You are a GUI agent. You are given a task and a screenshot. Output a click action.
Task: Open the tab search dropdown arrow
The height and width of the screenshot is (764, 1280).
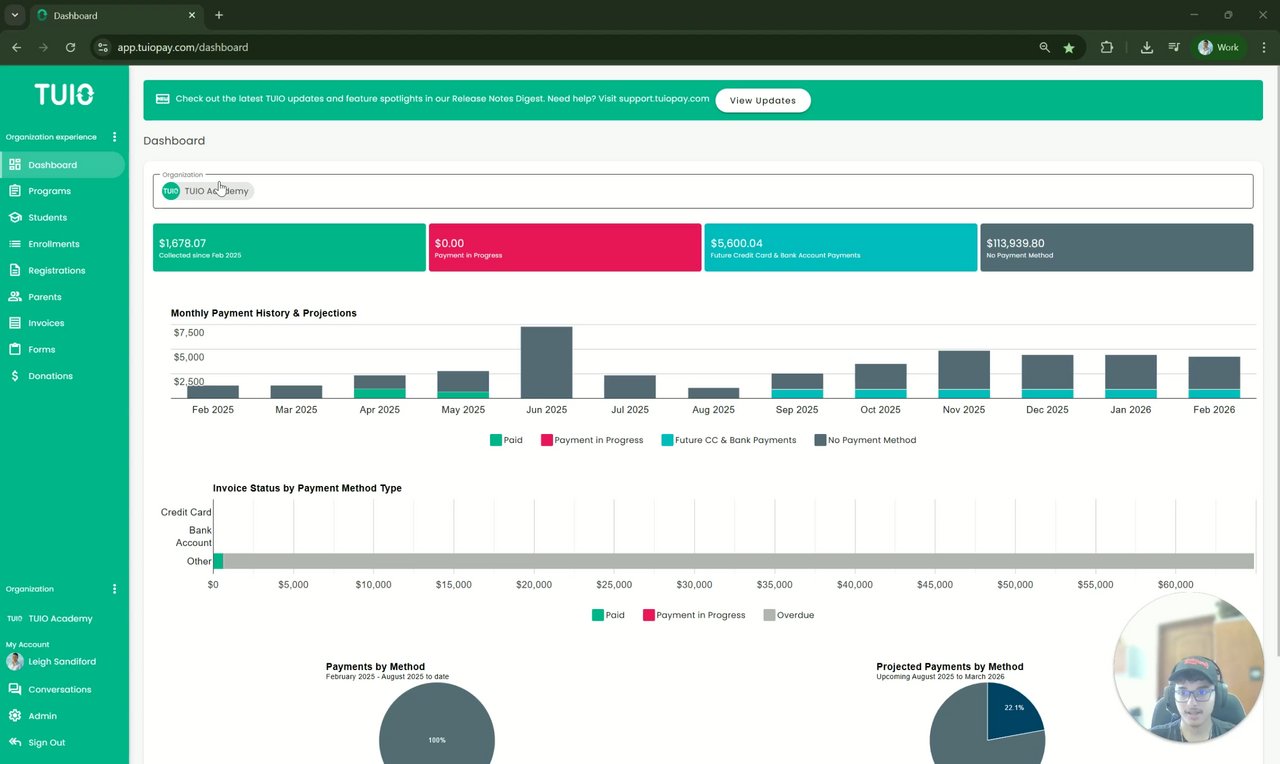[15, 15]
